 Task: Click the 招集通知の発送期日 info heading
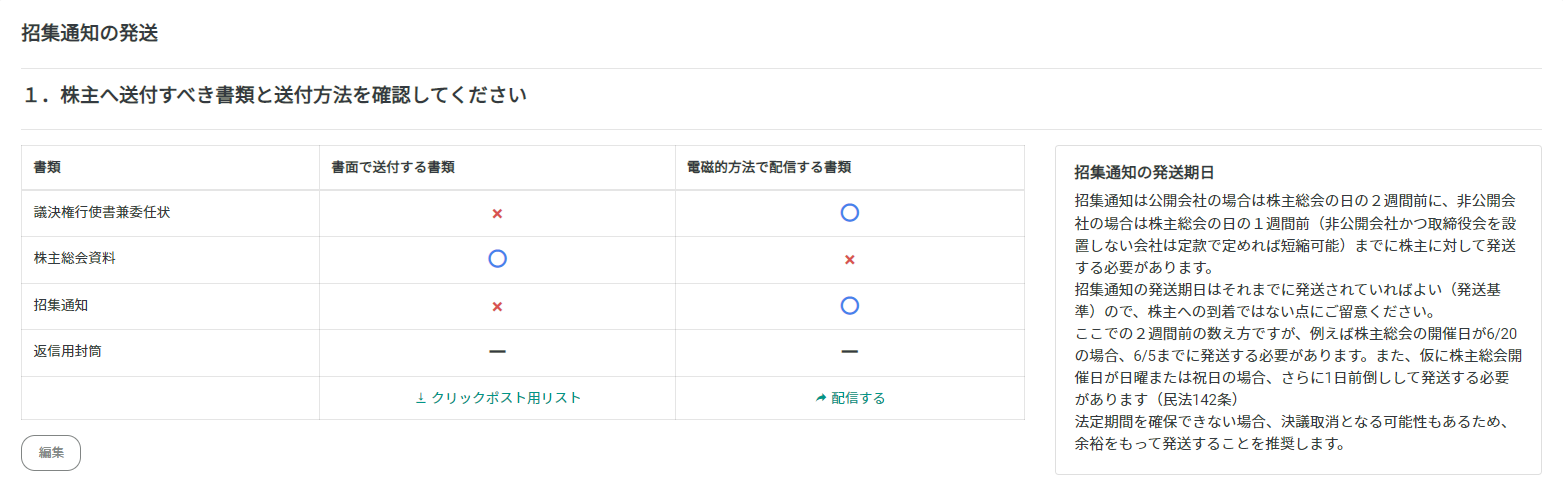[1144, 172]
